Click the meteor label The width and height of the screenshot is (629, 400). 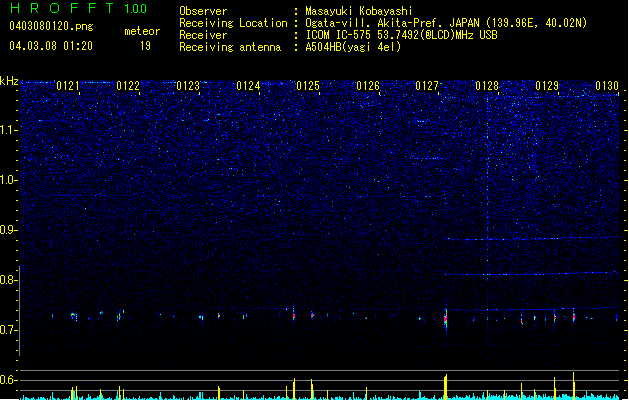[x=142, y=31]
